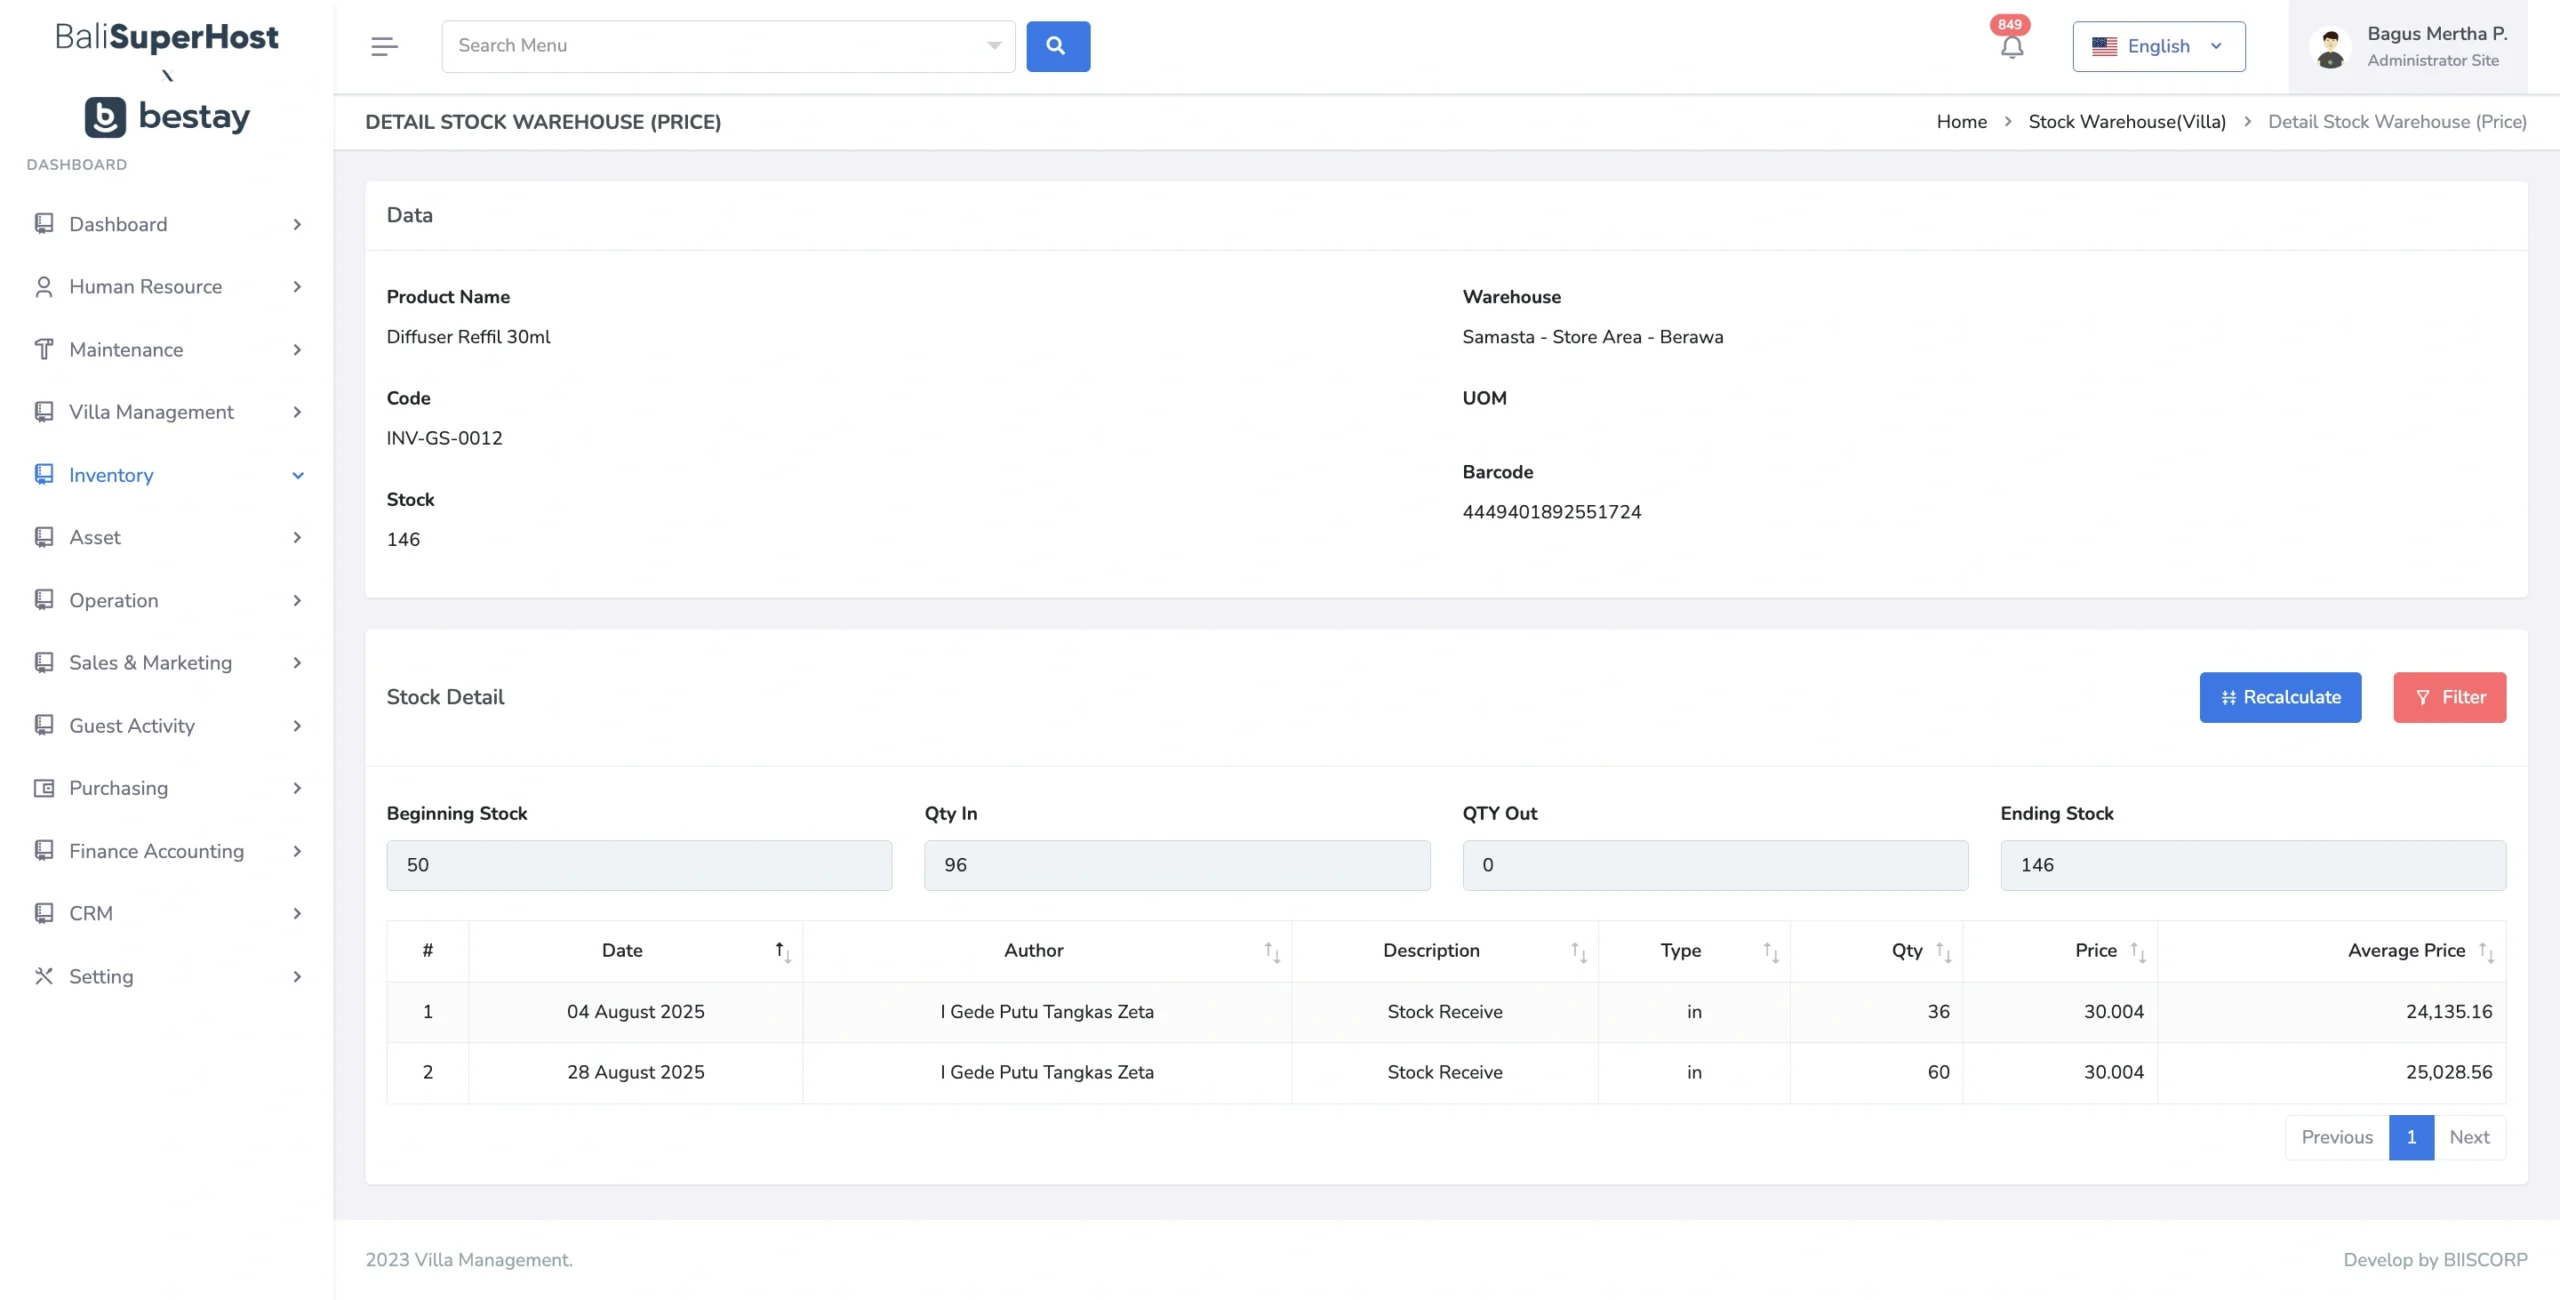Expand Operation submenu chevron
The width and height of the screenshot is (2560, 1300).
(x=297, y=600)
